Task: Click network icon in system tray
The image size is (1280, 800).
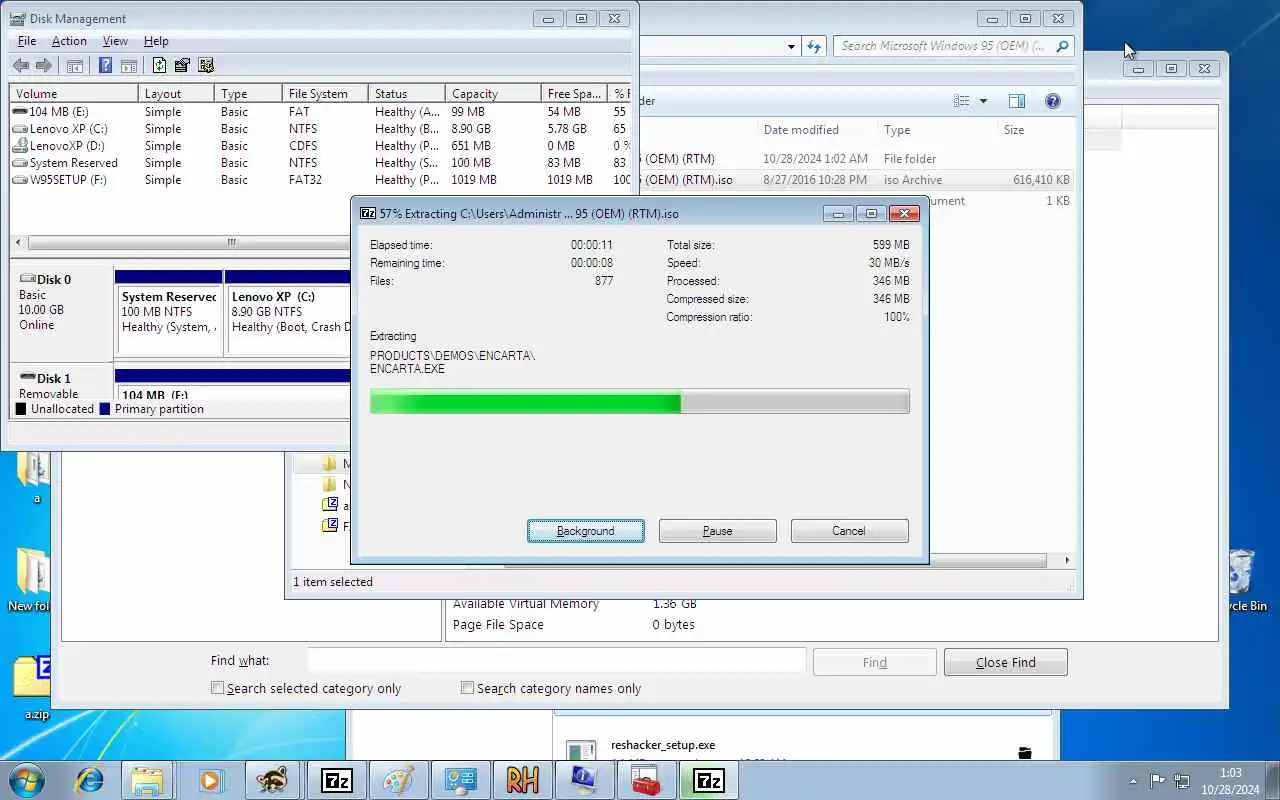Action: (x=1181, y=781)
